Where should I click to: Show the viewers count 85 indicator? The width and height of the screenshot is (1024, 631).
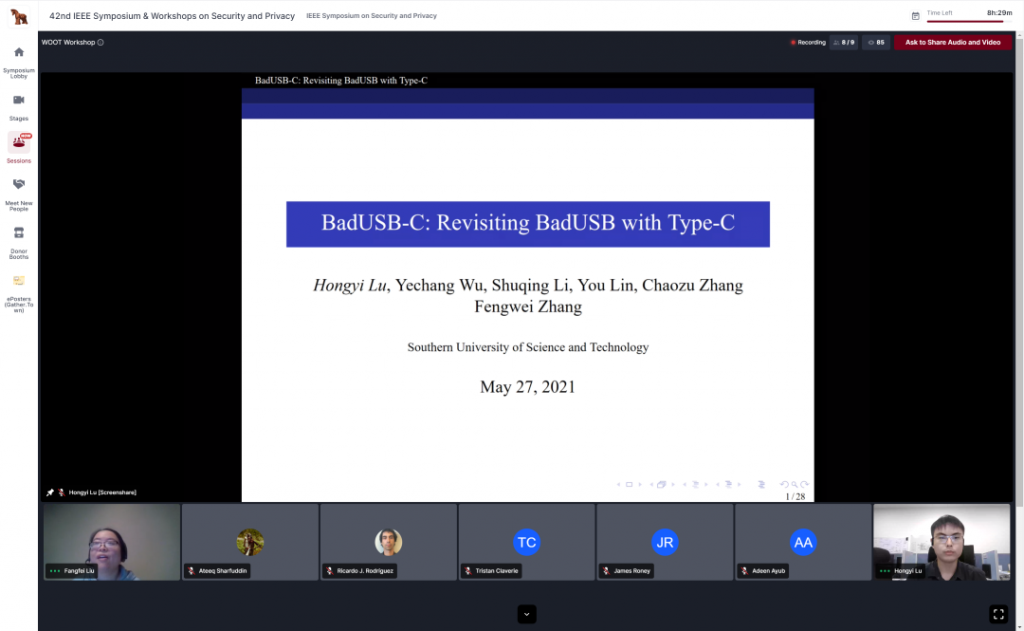click(876, 43)
